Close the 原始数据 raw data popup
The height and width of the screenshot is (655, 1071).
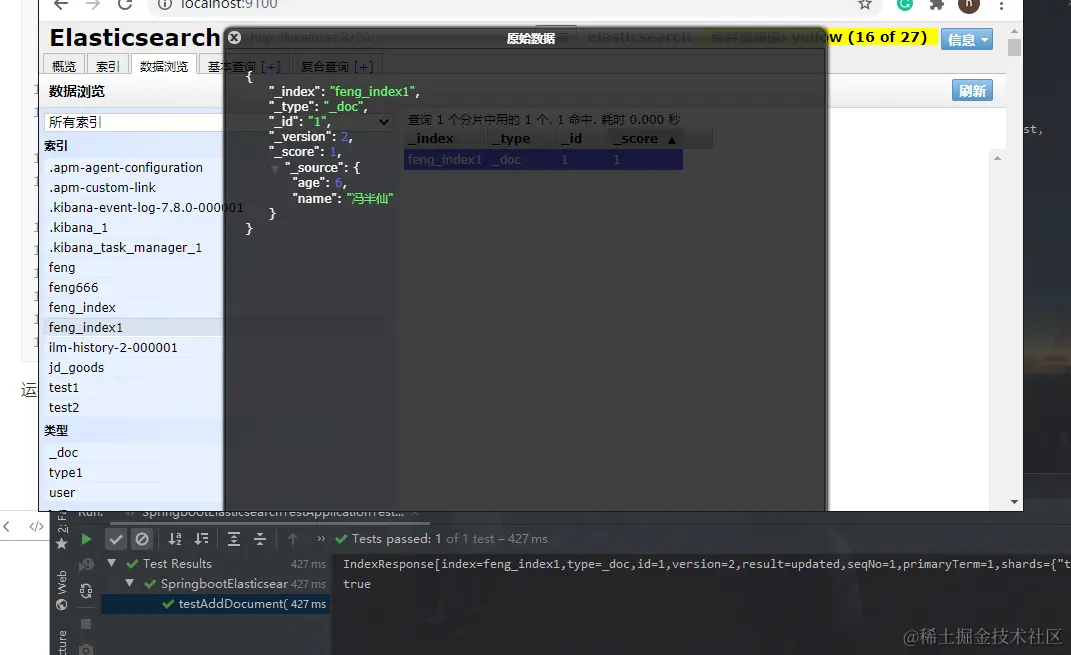click(234, 38)
